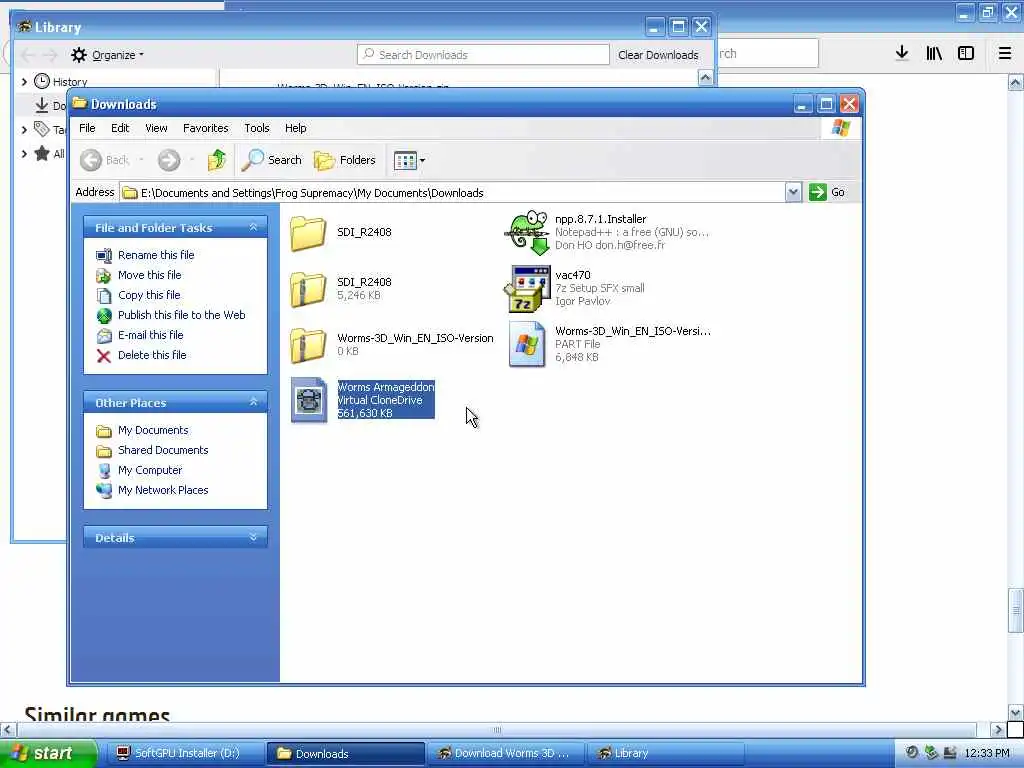The image size is (1024, 768).
Task: Click the leftmost system tray icon
Action: click(912, 752)
